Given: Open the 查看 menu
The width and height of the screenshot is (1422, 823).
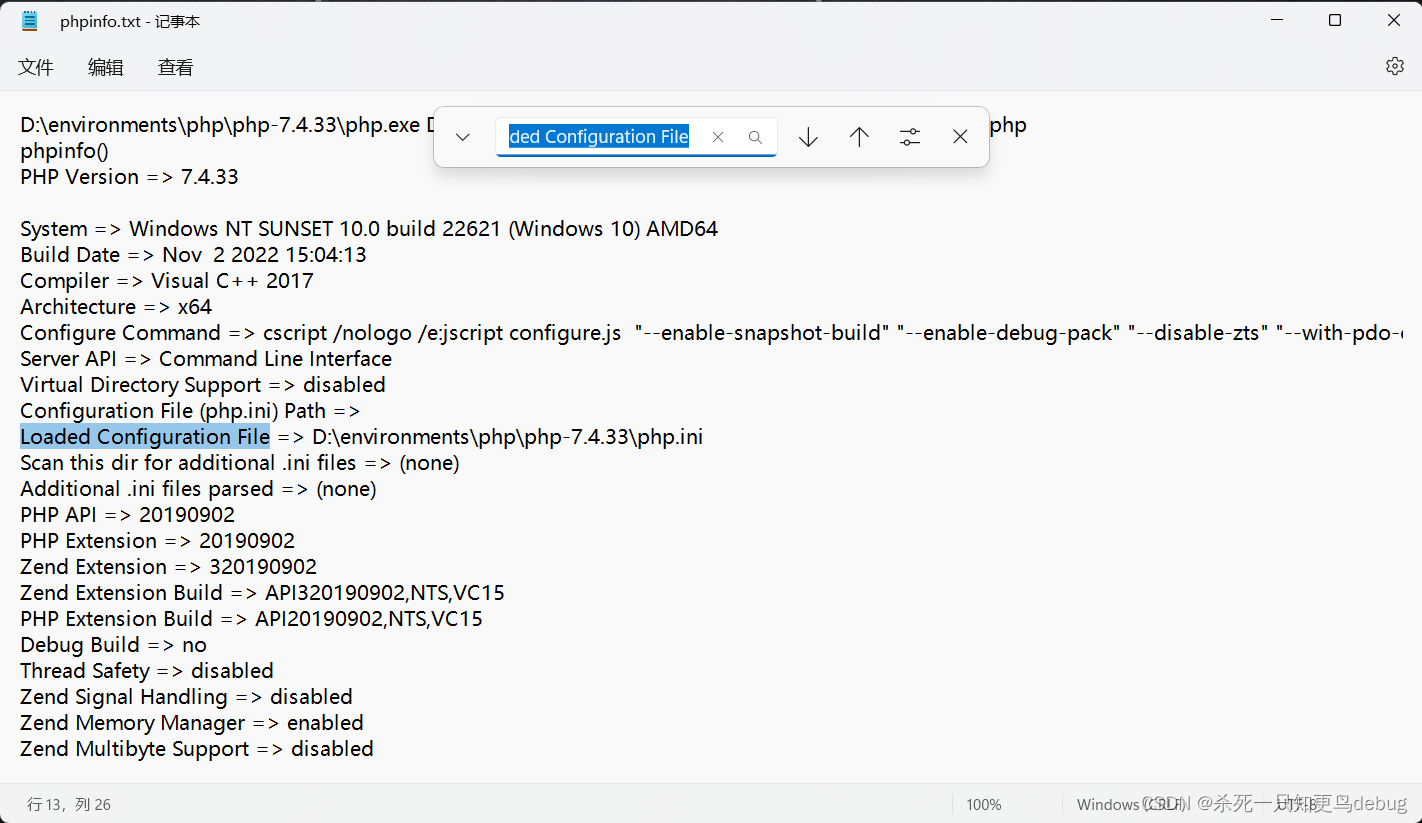Looking at the screenshot, I should pyautogui.click(x=175, y=67).
